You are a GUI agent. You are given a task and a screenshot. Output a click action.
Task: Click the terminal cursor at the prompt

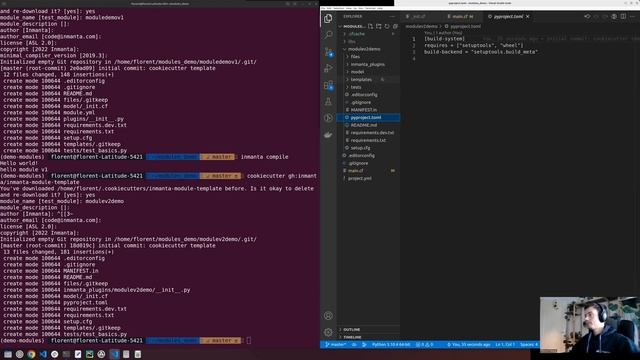[x=249, y=340]
